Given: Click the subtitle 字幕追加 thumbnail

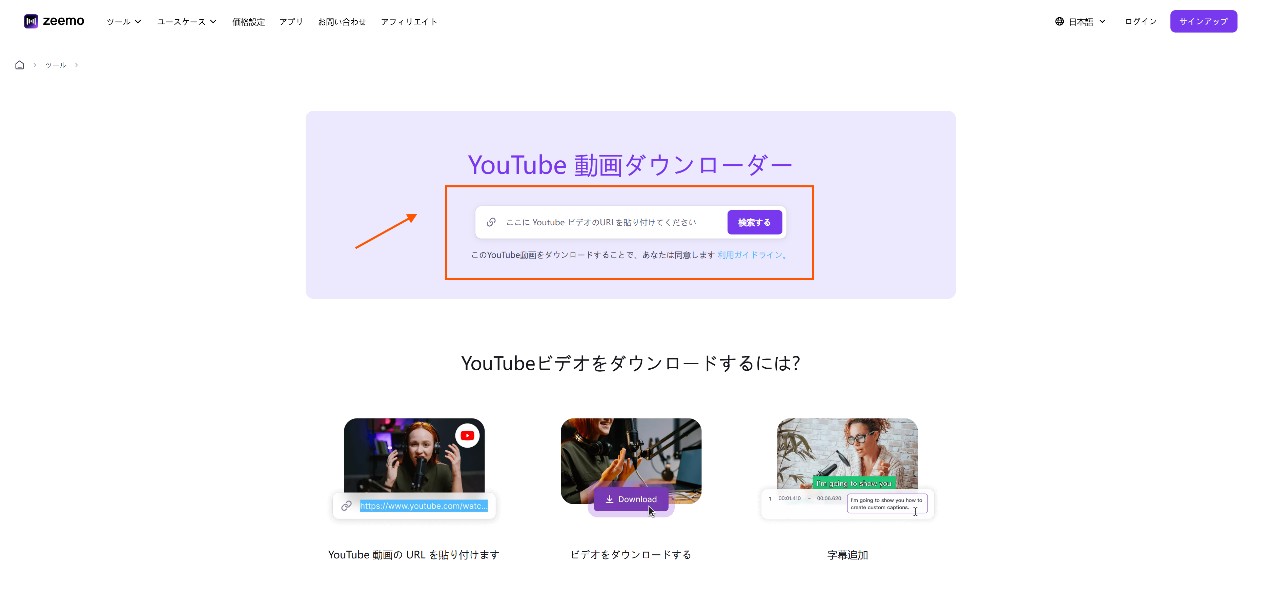Looking at the screenshot, I should 847,468.
